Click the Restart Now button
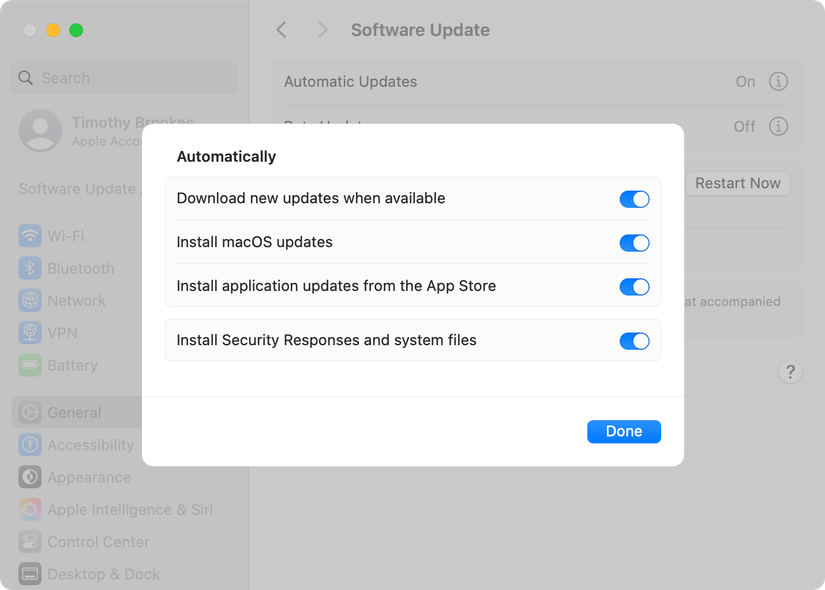 point(737,183)
